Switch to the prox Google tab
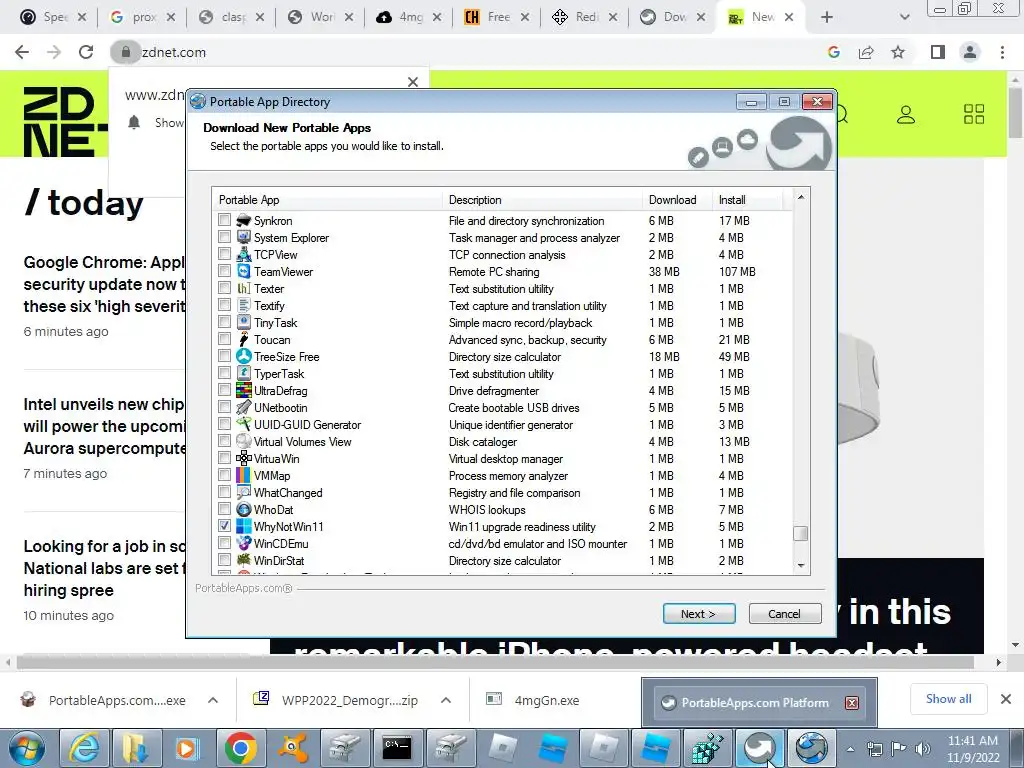Viewport: 1024px width, 768px height. [142, 17]
